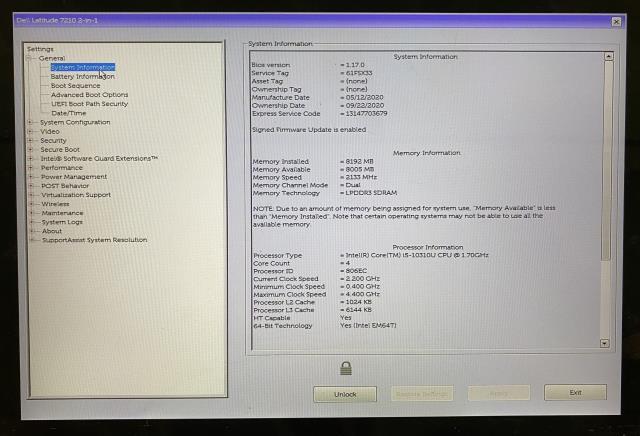Viewport: 640px width, 436px height.
Task: Select Intel Software Guard Extensions category
Action: tap(99, 158)
